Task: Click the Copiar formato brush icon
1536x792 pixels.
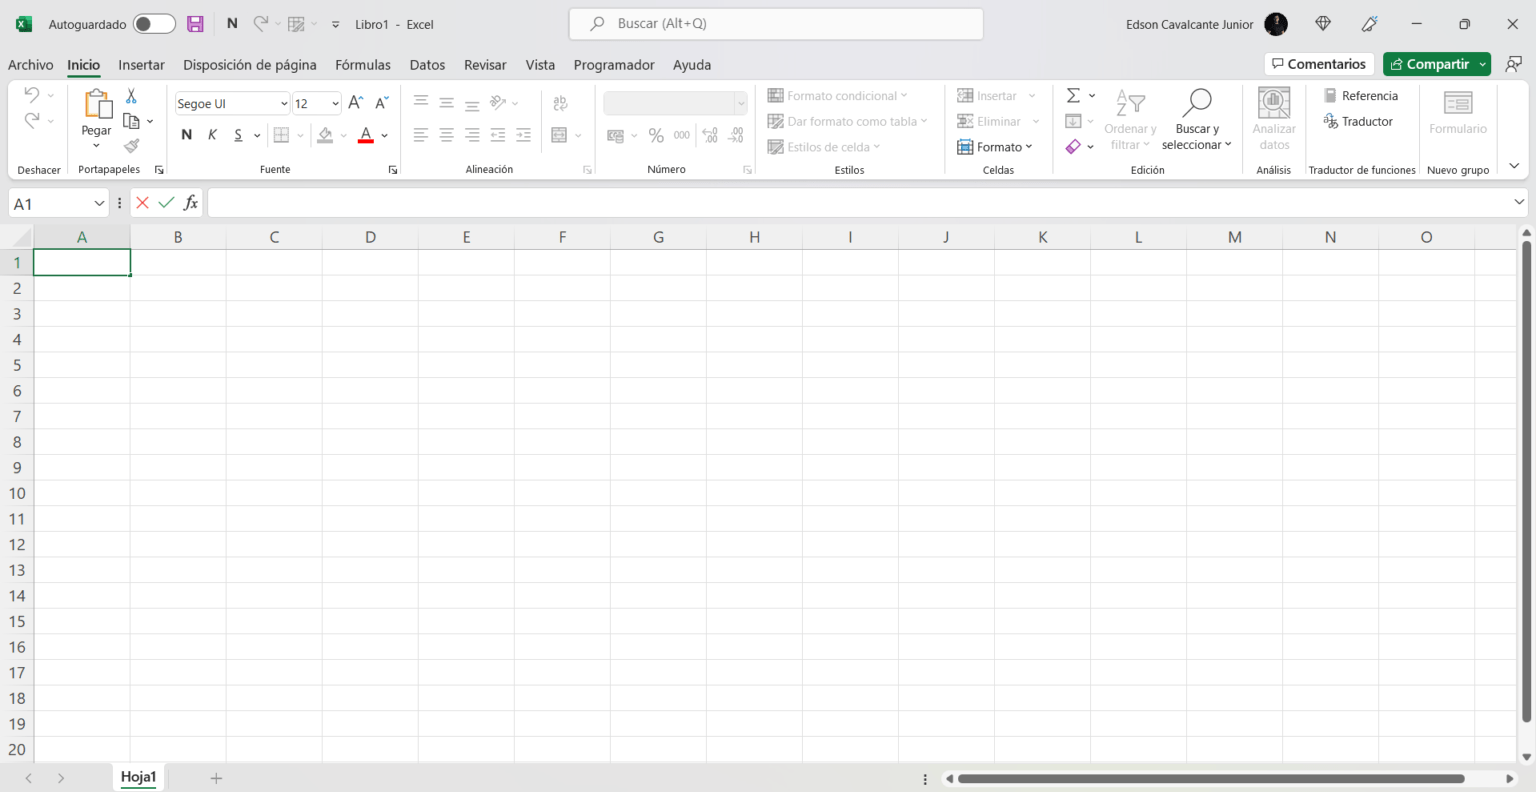Action: [x=130, y=145]
